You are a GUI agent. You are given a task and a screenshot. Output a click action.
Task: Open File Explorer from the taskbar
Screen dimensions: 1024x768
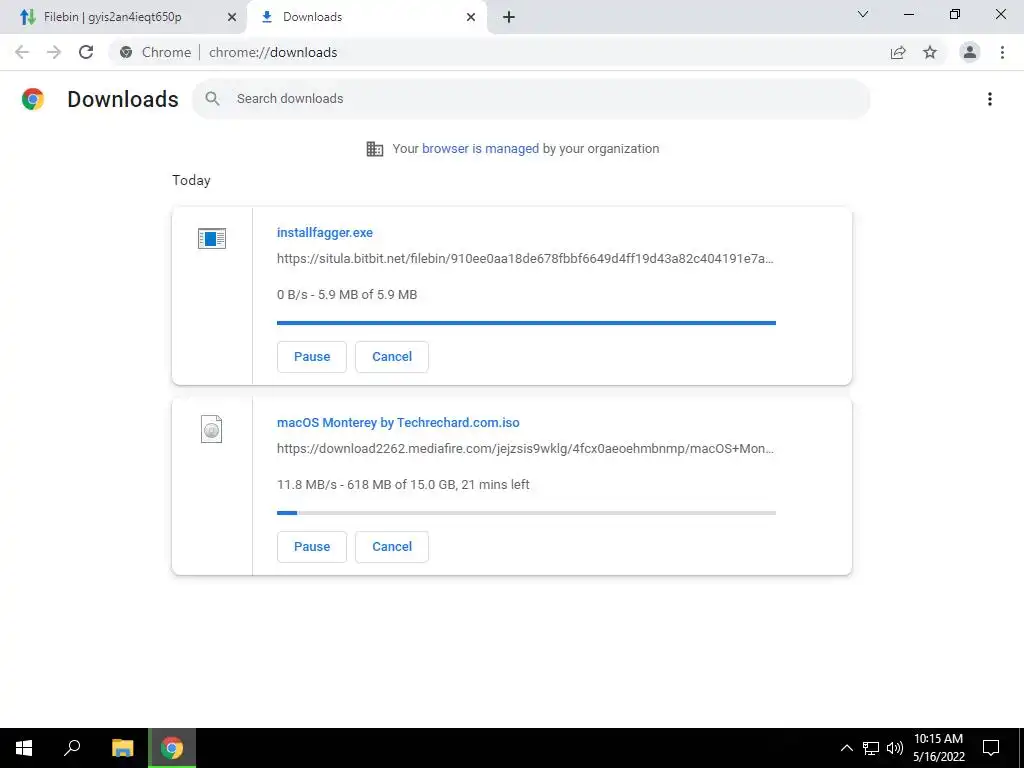tap(122, 748)
